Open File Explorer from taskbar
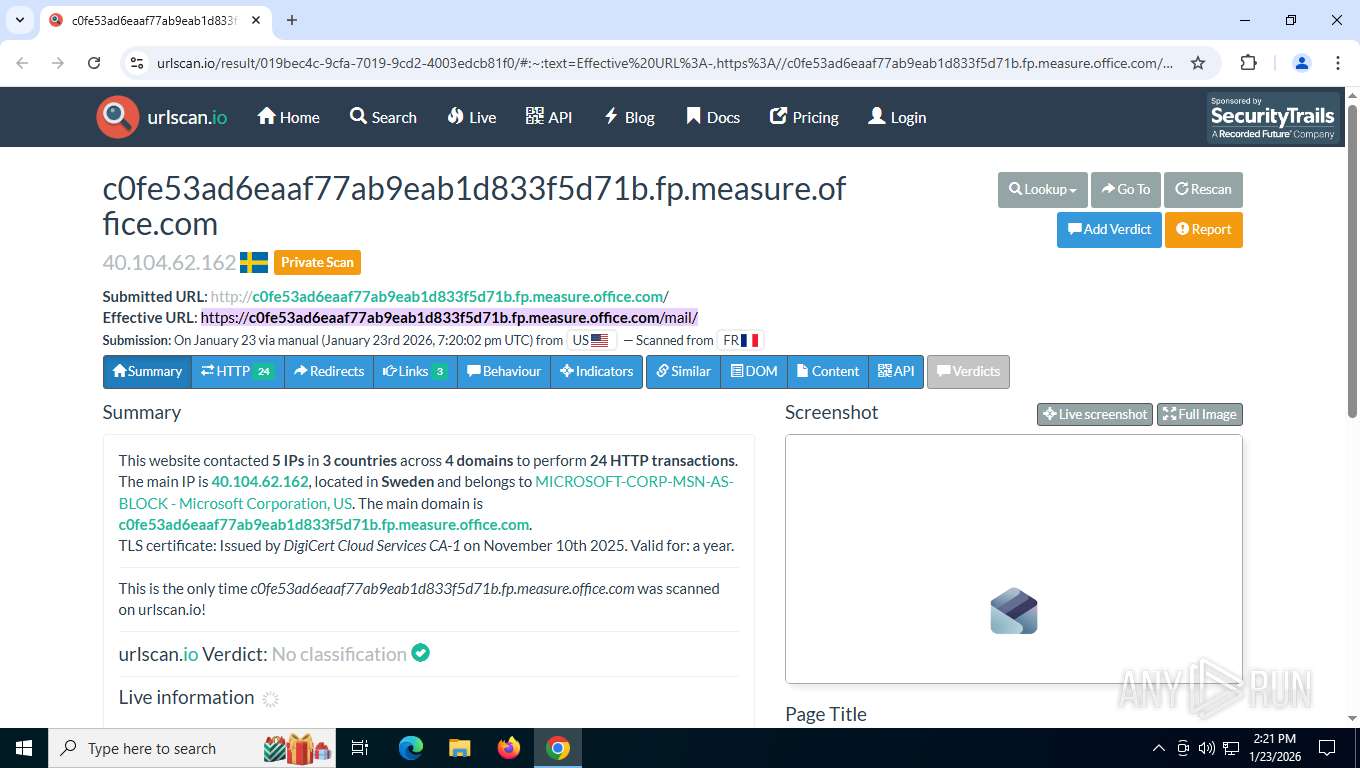The image size is (1360, 768). click(x=459, y=748)
